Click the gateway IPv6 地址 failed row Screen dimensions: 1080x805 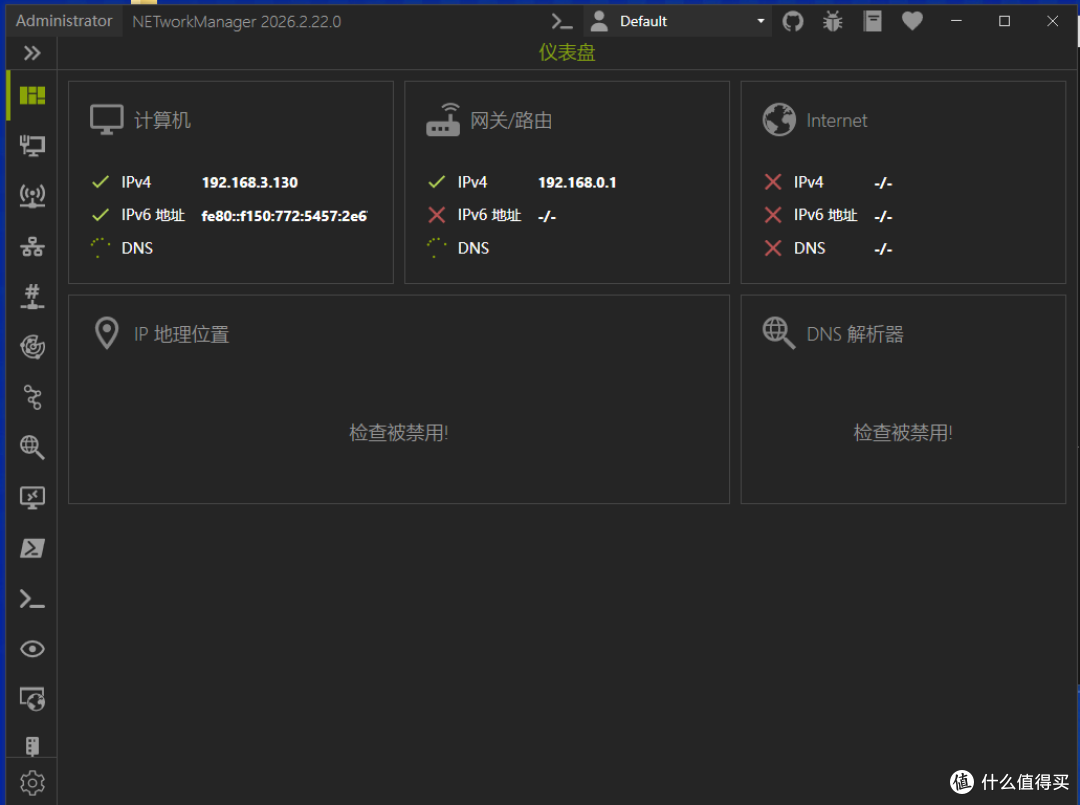[x=492, y=216]
